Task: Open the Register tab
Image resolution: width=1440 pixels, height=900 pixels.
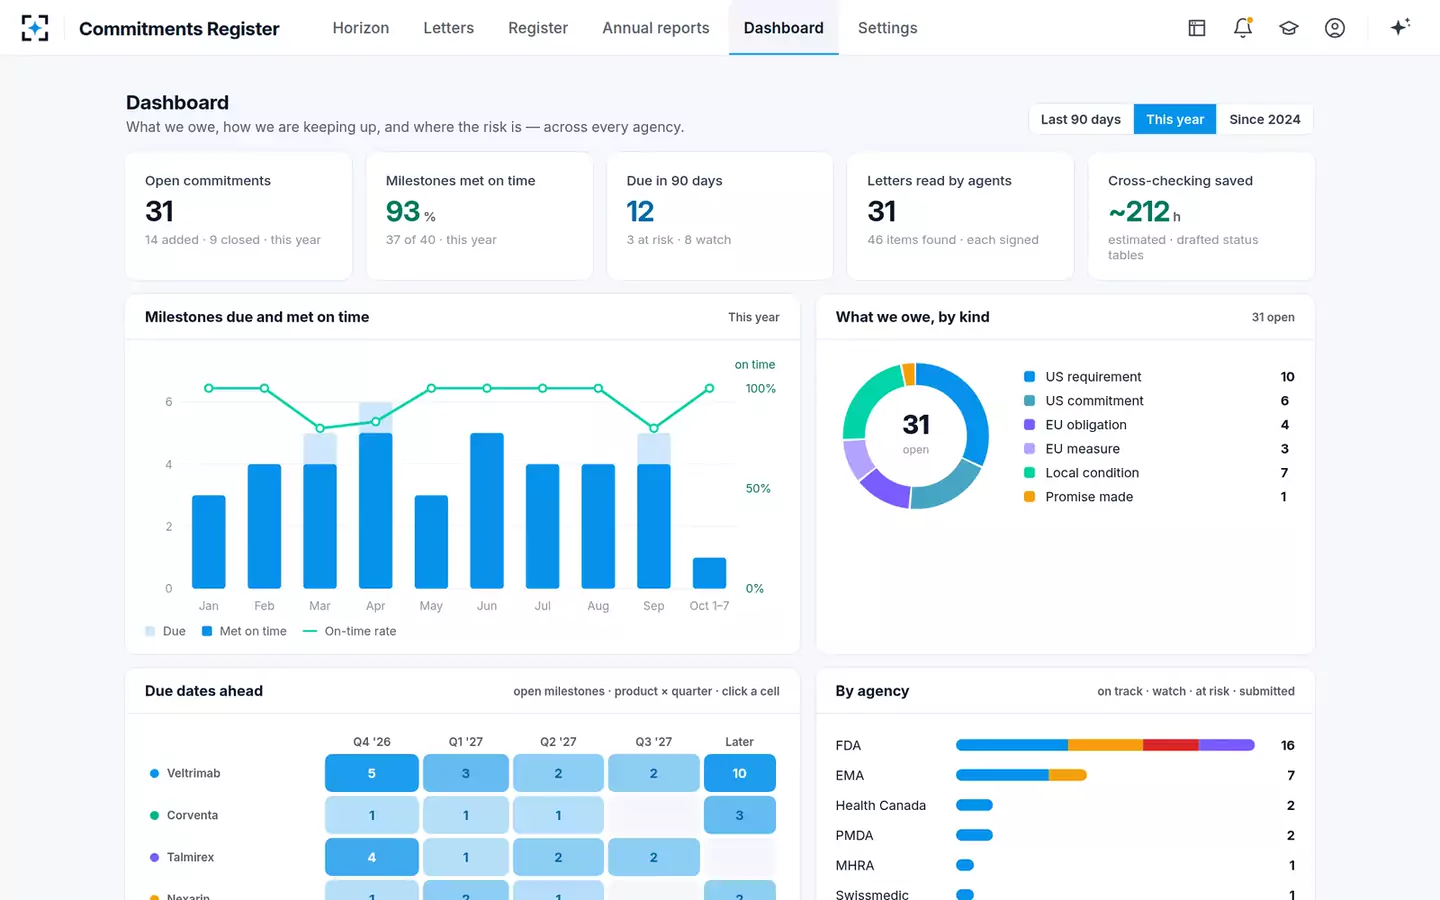Action: [x=538, y=28]
